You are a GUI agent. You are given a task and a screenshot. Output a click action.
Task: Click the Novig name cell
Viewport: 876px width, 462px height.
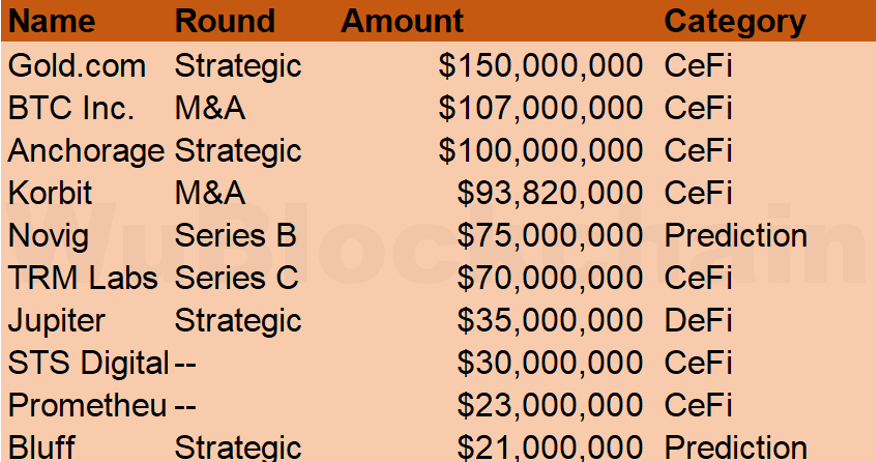49,236
